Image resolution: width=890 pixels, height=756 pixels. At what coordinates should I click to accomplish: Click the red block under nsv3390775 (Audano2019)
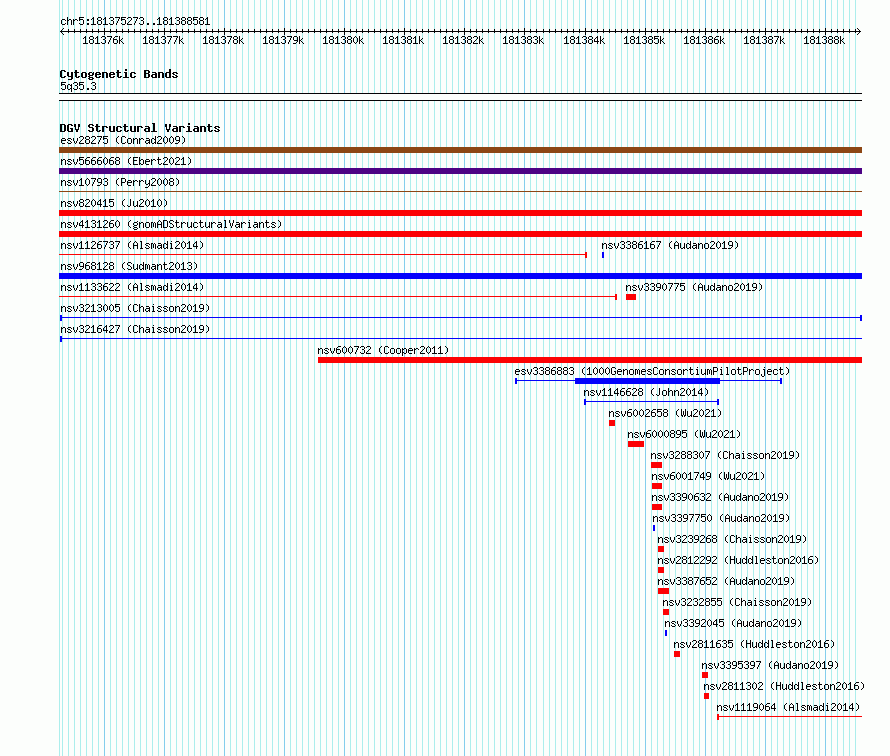pyautogui.click(x=631, y=297)
